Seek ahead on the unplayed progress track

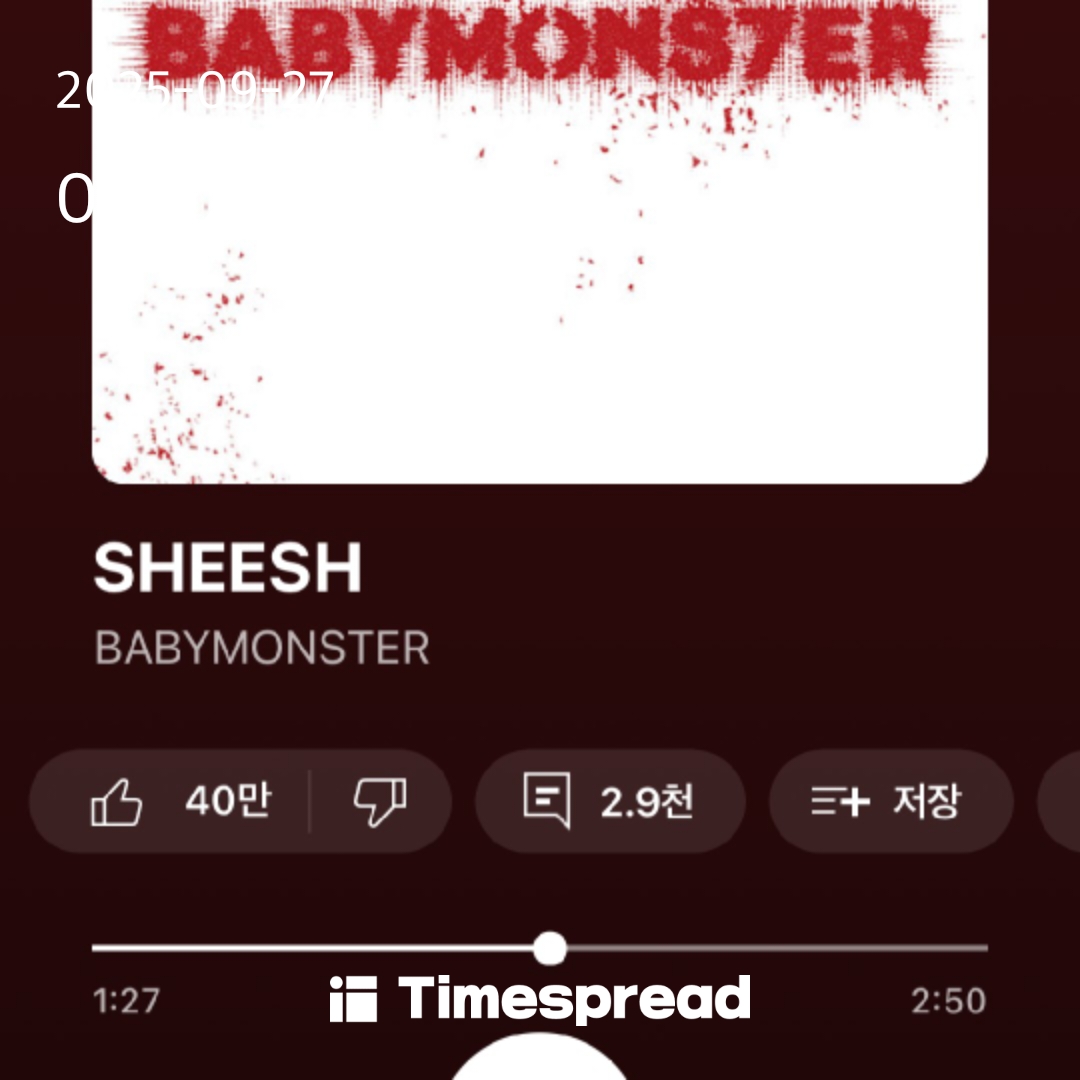click(x=778, y=948)
